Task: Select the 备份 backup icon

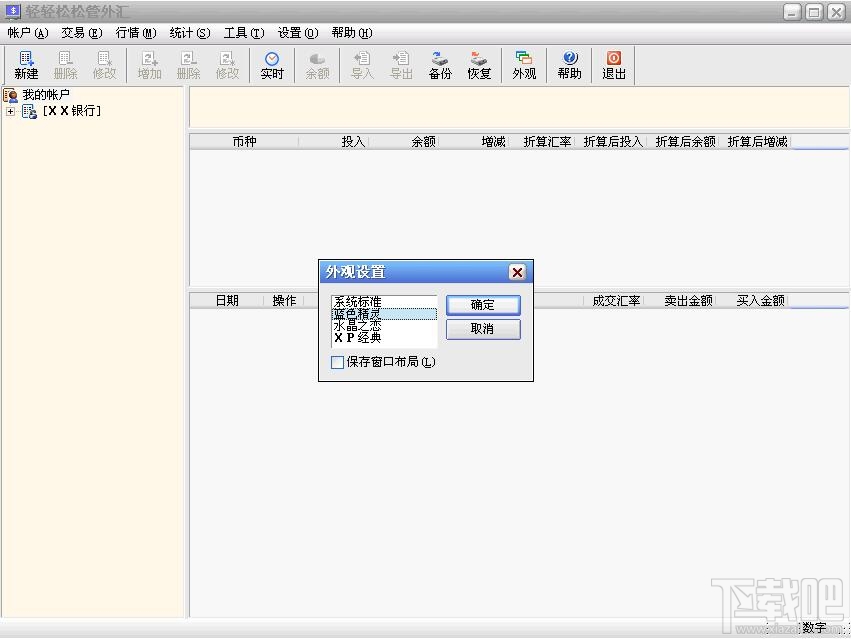Action: click(x=440, y=65)
